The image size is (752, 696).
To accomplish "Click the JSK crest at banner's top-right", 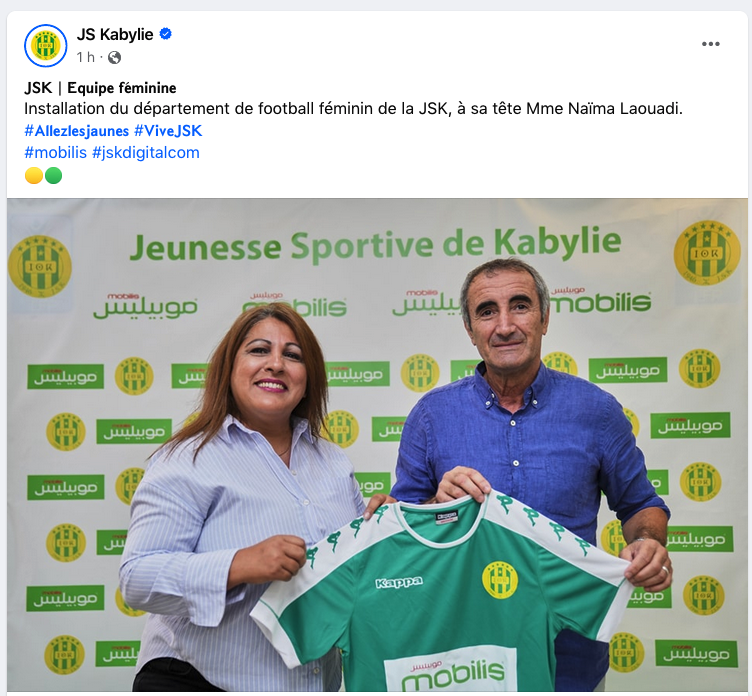I will (707, 253).
